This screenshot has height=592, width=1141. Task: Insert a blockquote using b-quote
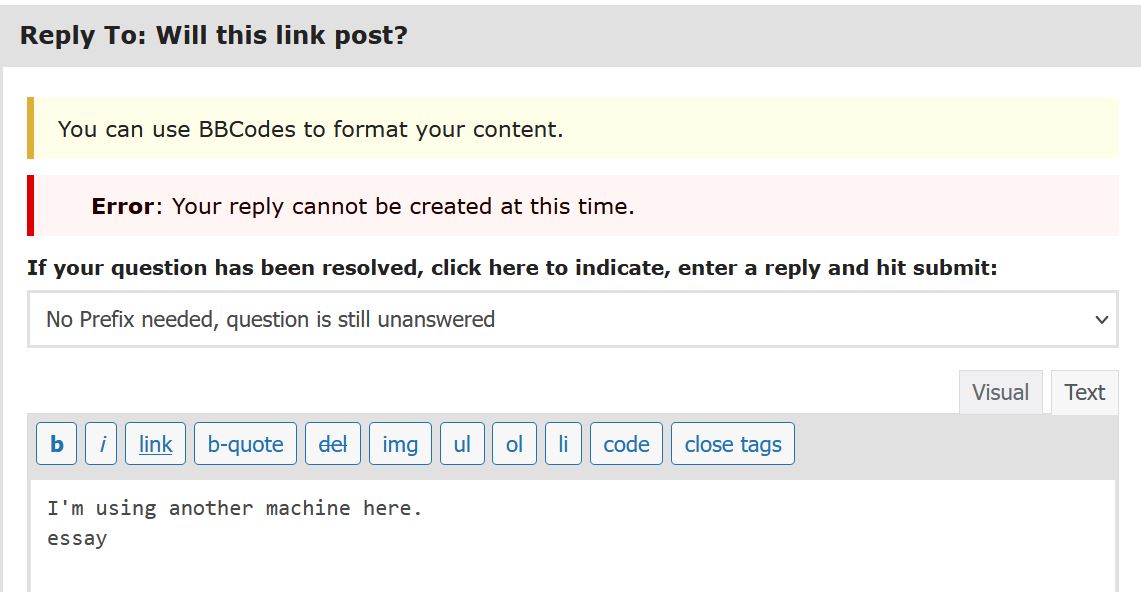click(245, 444)
